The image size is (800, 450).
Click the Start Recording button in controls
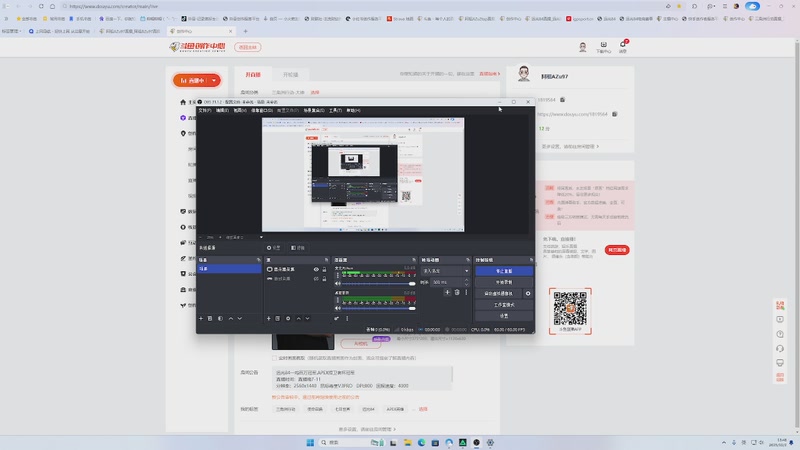tap(504, 282)
